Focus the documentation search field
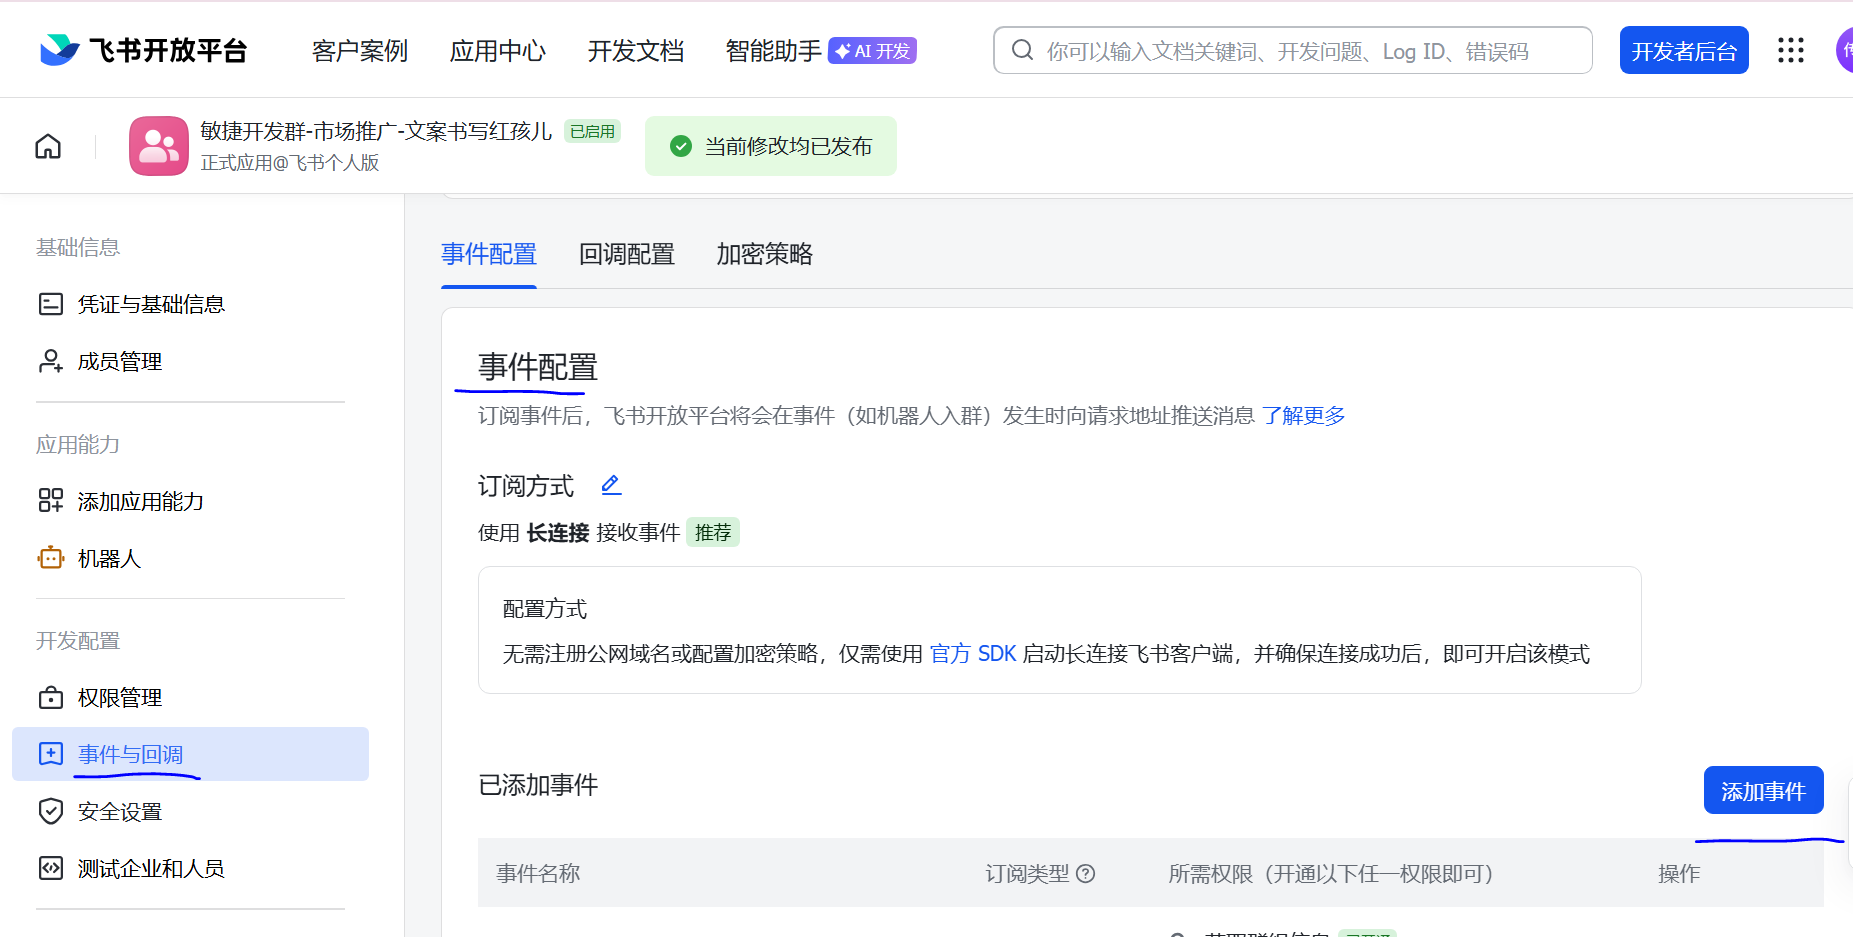1853x937 pixels. click(x=1293, y=50)
